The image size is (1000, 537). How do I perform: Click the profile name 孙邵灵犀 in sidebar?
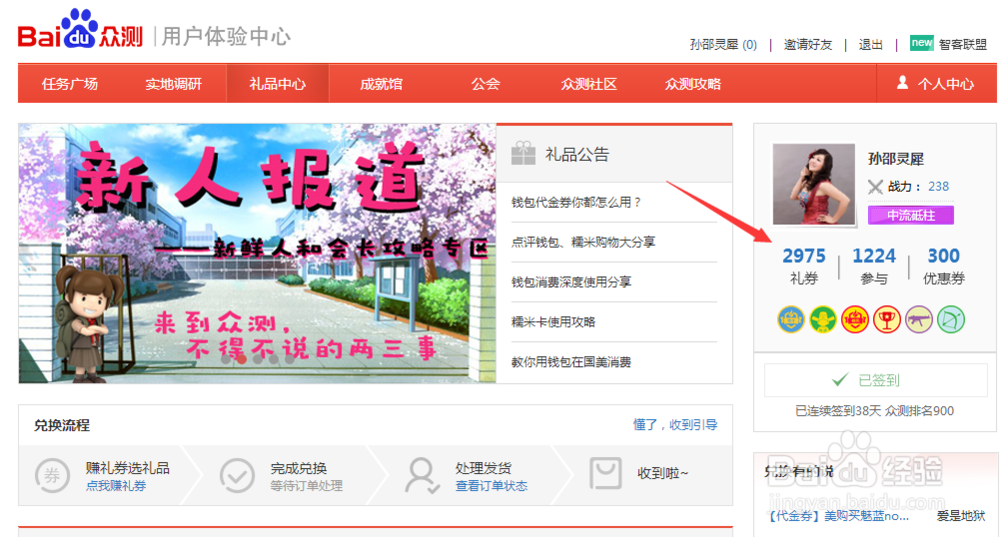(x=895, y=158)
